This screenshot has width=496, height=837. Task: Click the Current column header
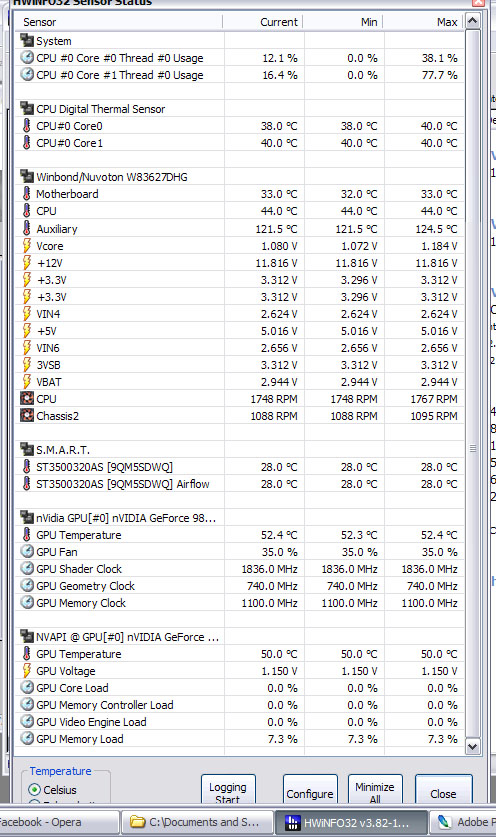pyautogui.click(x=263, y=22)
